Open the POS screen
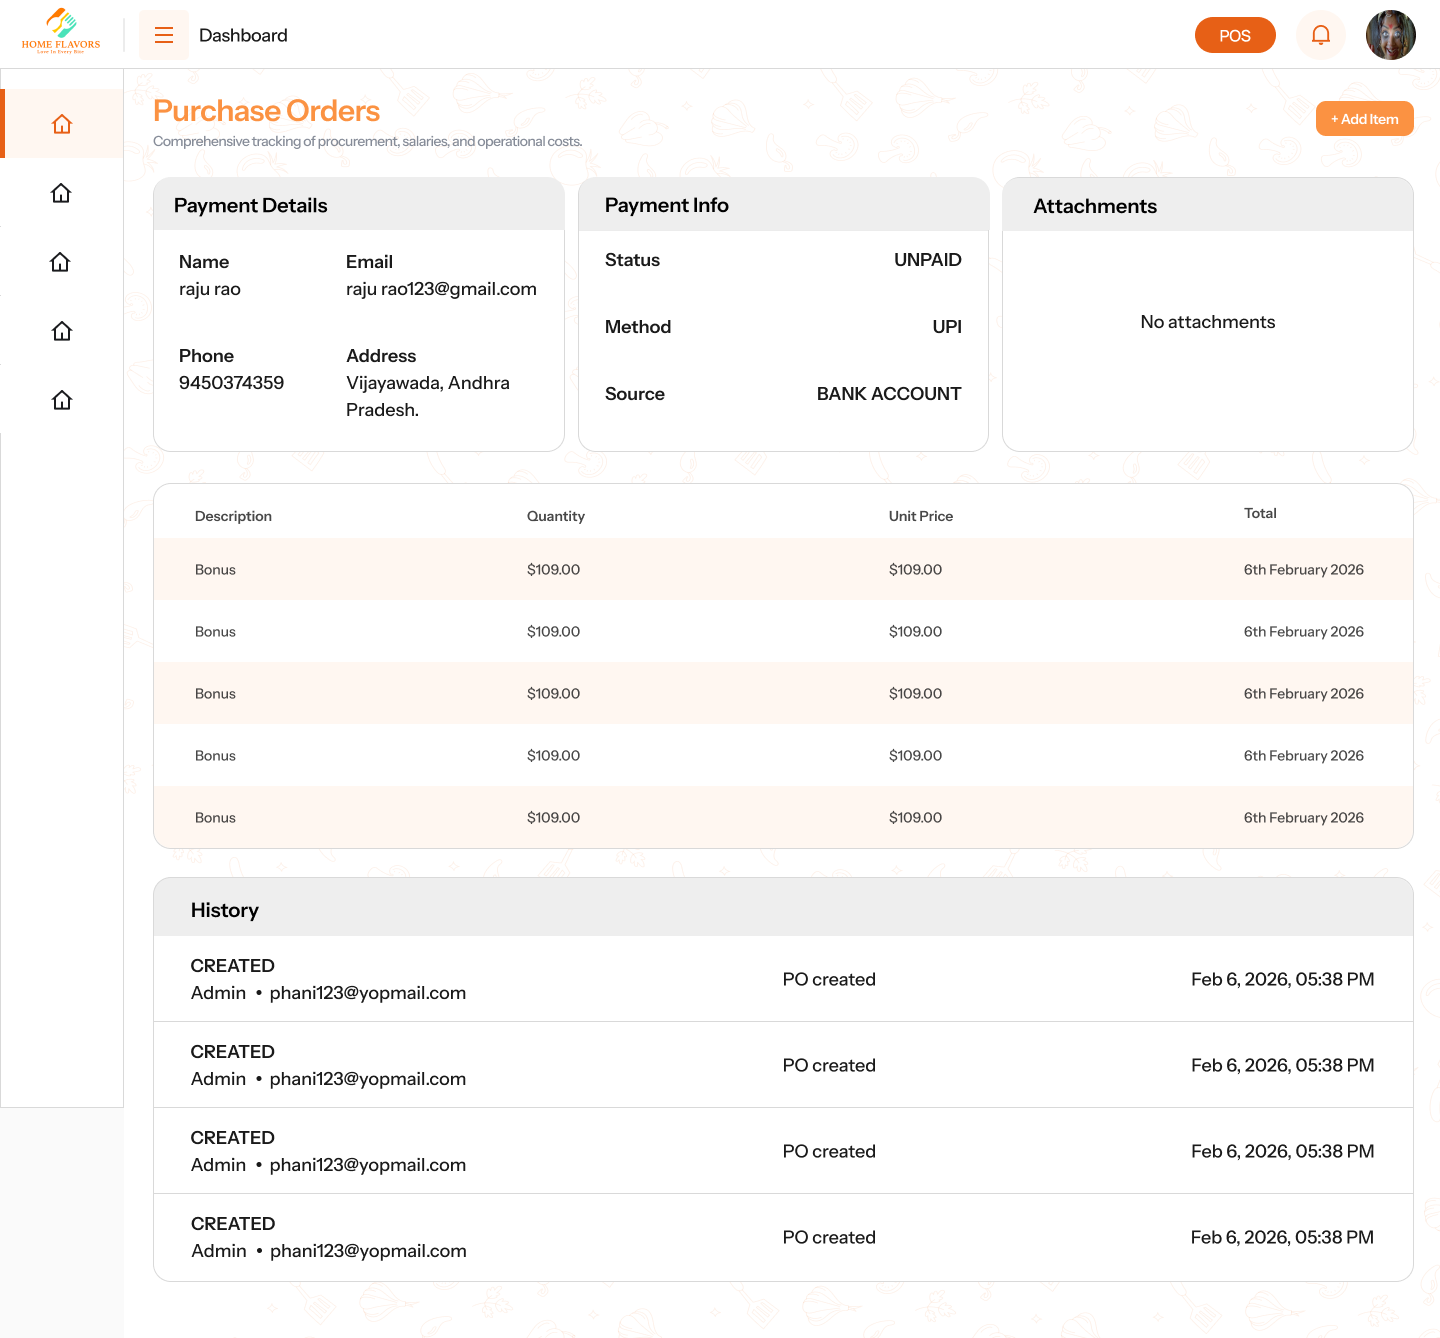1440x1338 pixels. tap(1234, 35)
